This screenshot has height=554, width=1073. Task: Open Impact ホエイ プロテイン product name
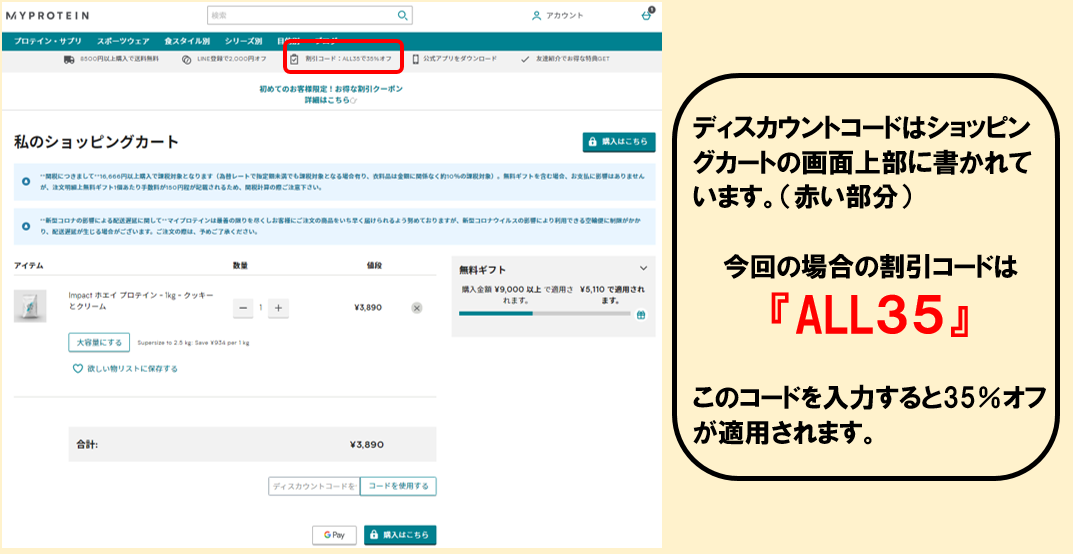click(141, 301)
